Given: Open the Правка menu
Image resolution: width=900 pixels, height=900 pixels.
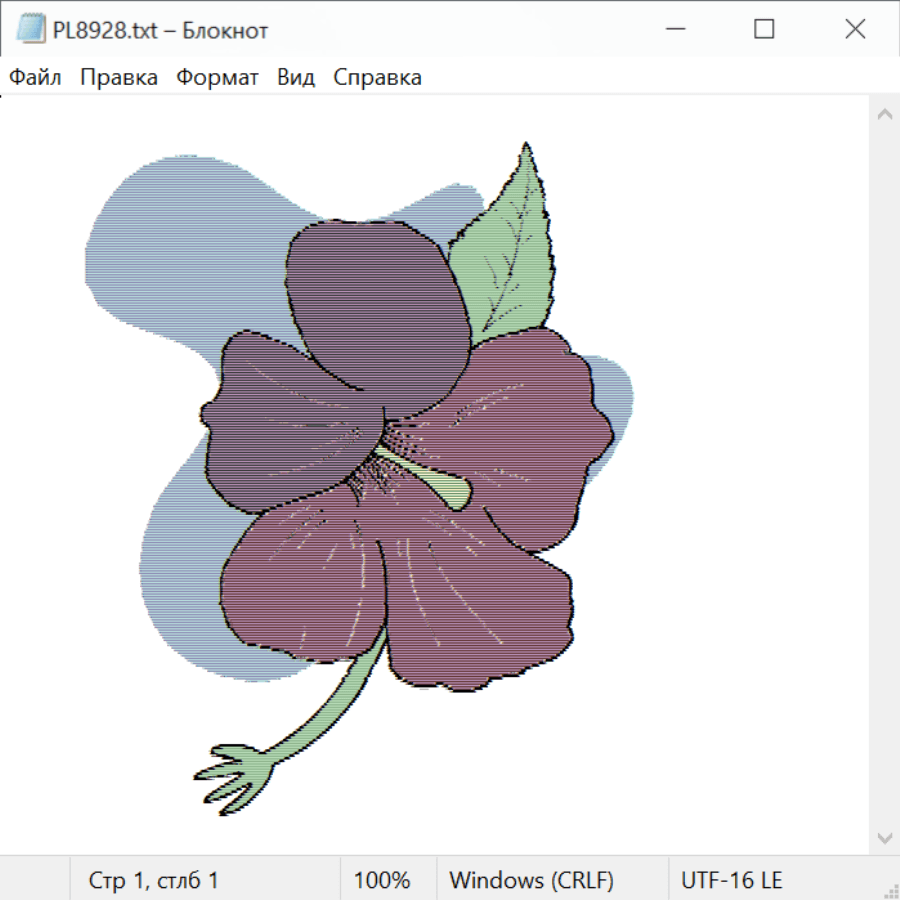Looking at the screenshot, I should pyautogui.click(x=119, y=78).
